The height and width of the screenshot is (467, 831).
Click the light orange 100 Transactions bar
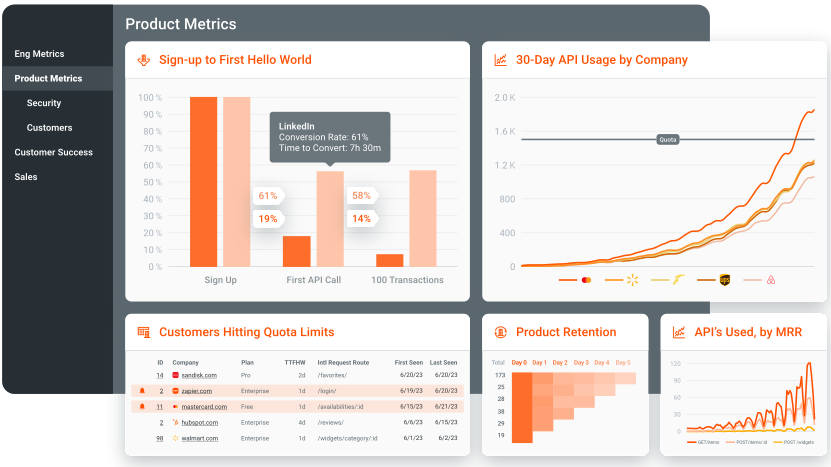[423, 218]
